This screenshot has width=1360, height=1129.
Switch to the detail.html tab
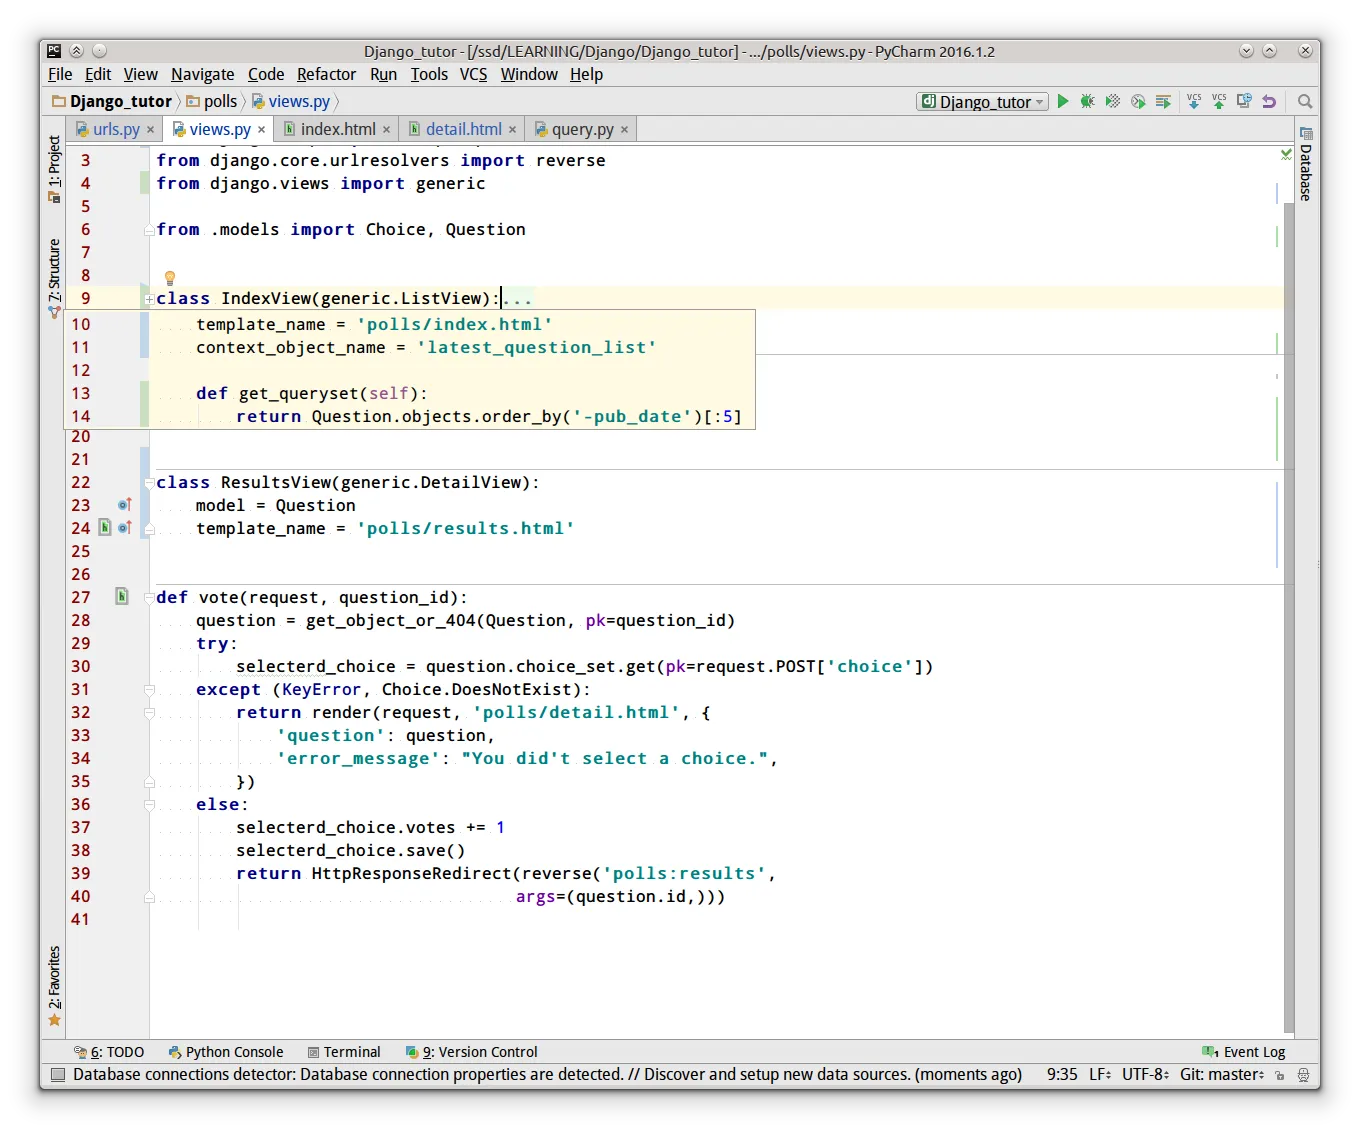coord(463,129)
